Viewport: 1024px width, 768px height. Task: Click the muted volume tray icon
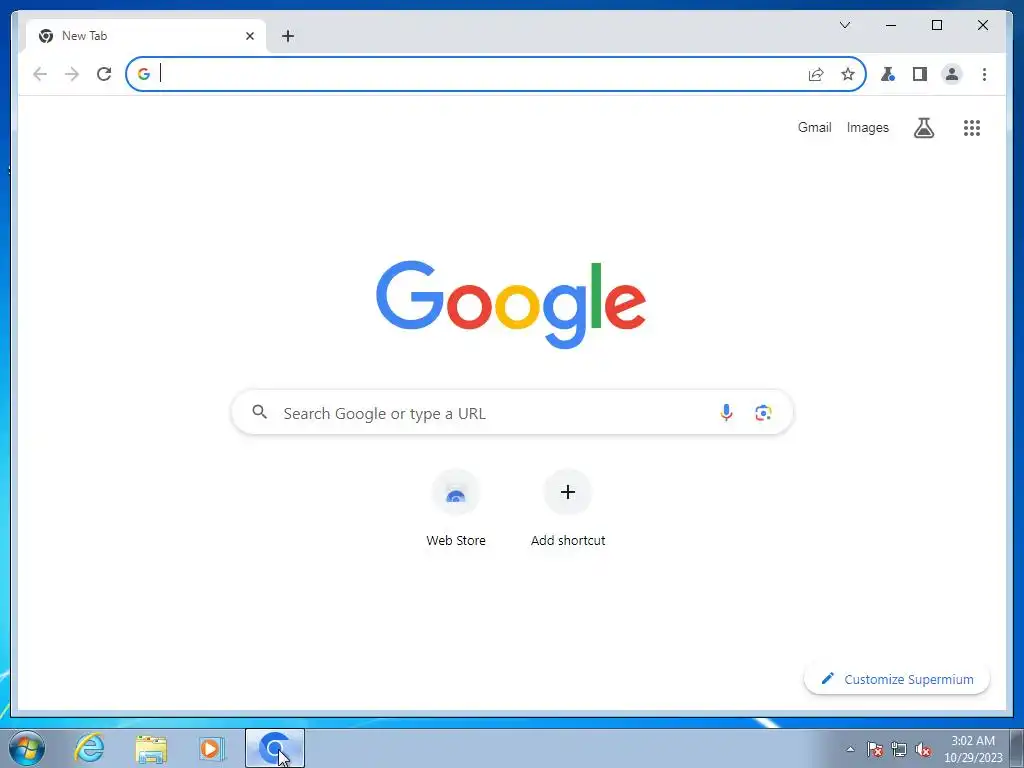point(922,749)
